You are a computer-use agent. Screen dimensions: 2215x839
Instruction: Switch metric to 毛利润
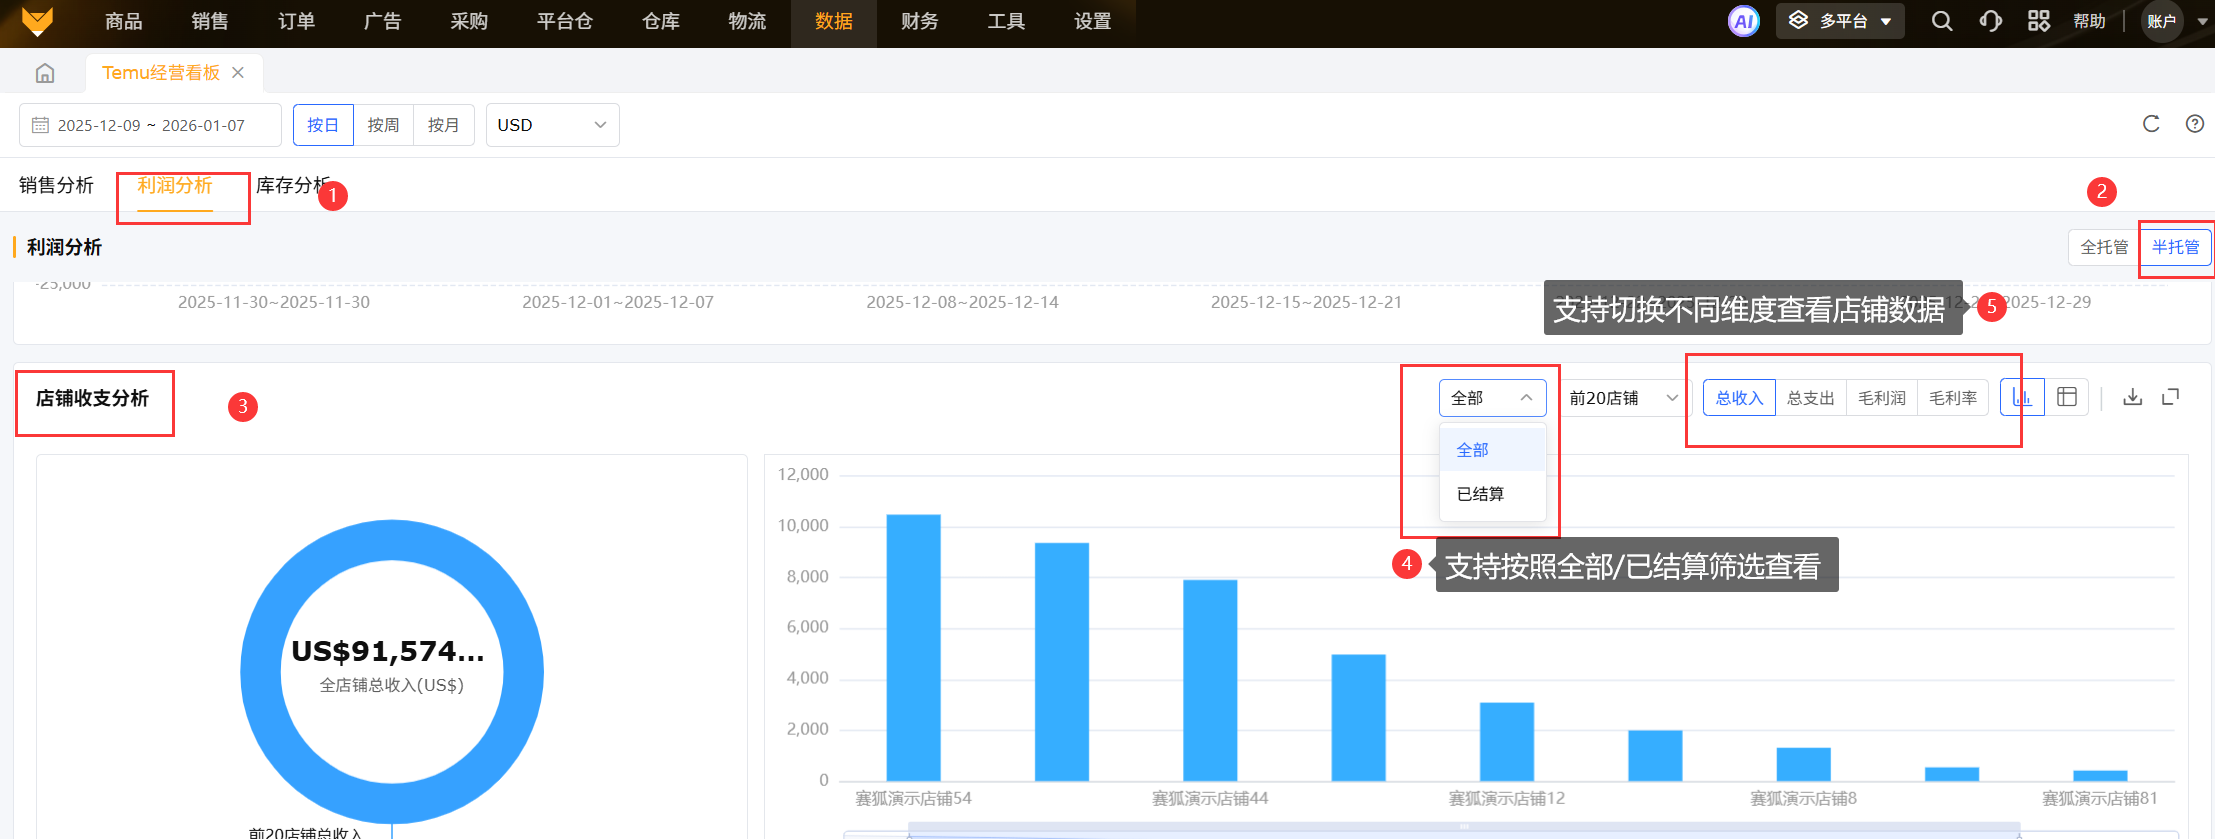click(1881, 398)
